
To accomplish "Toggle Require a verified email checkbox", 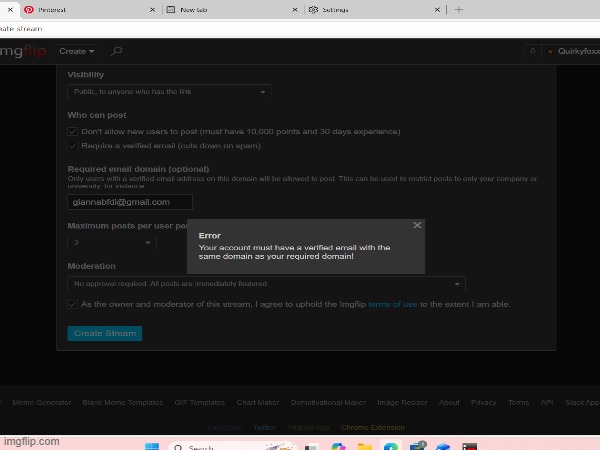I will [72, 146].
